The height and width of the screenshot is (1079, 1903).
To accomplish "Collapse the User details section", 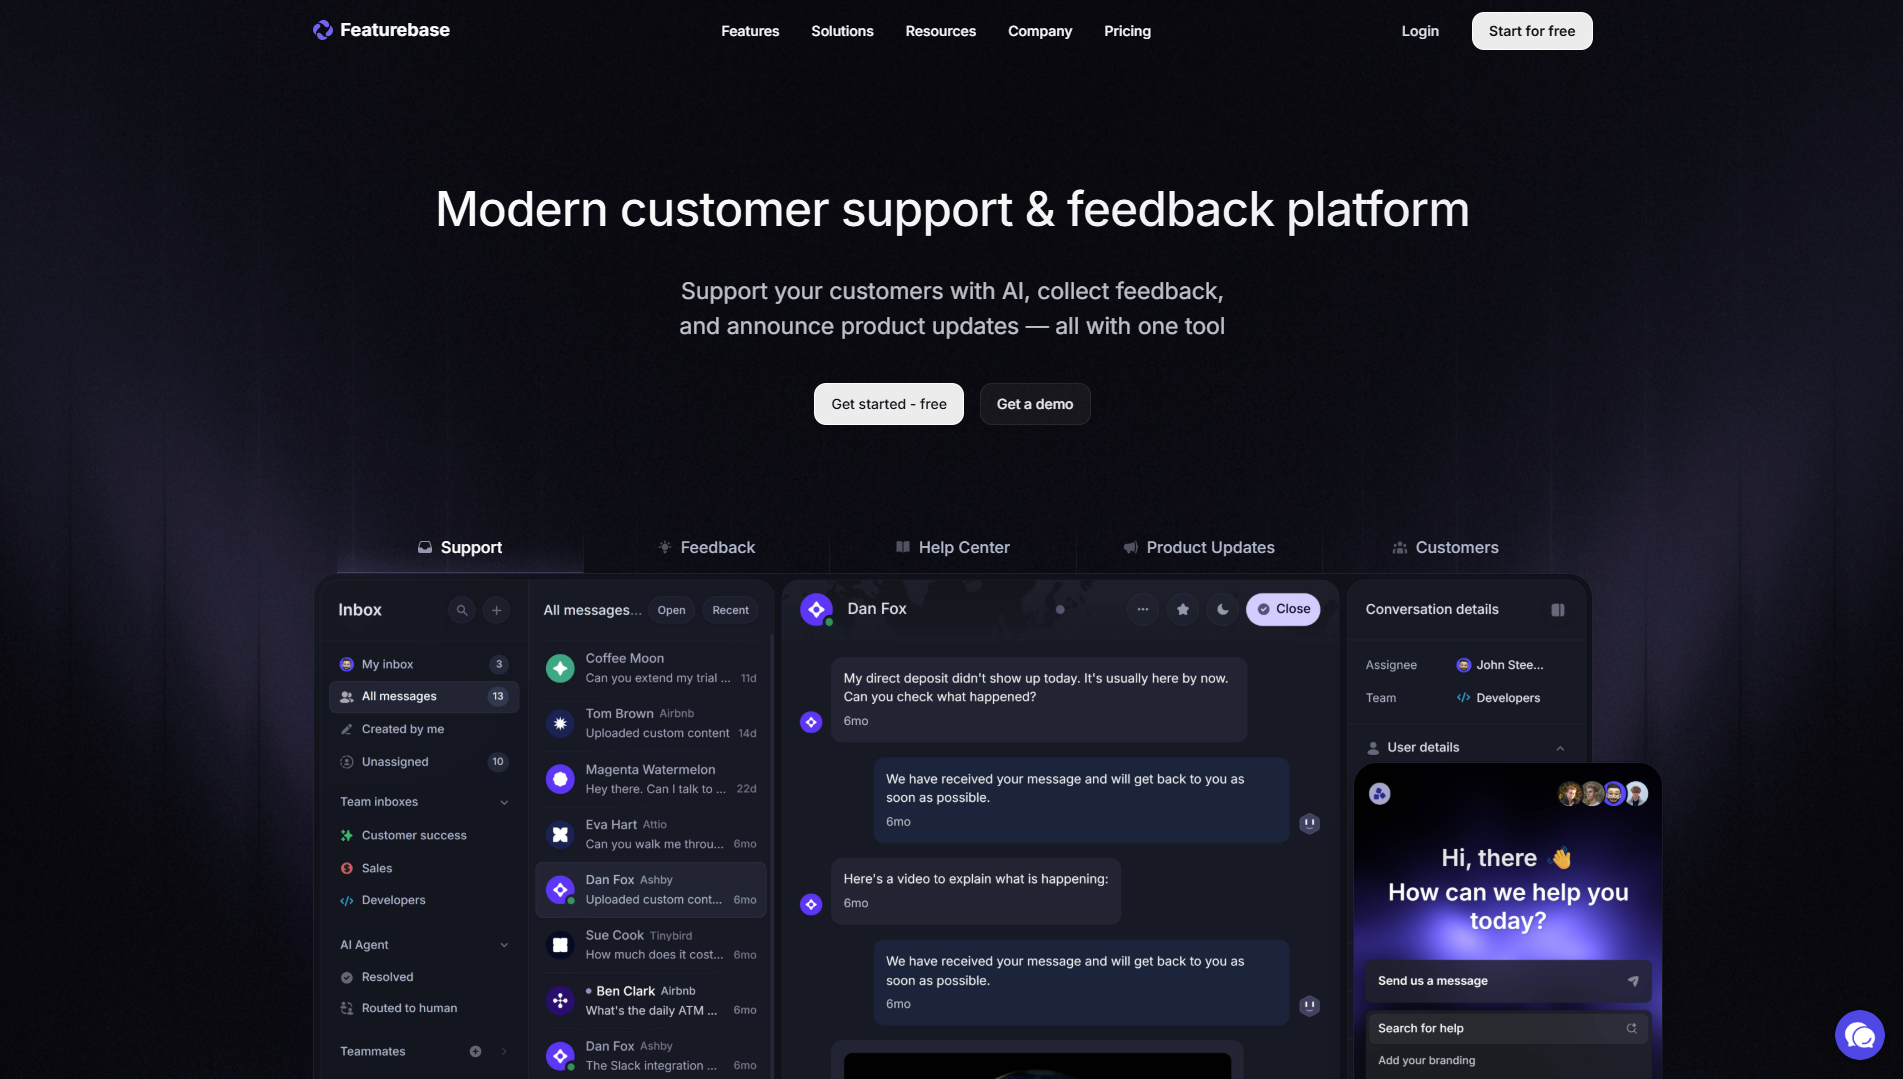I will pos(1560,748).
